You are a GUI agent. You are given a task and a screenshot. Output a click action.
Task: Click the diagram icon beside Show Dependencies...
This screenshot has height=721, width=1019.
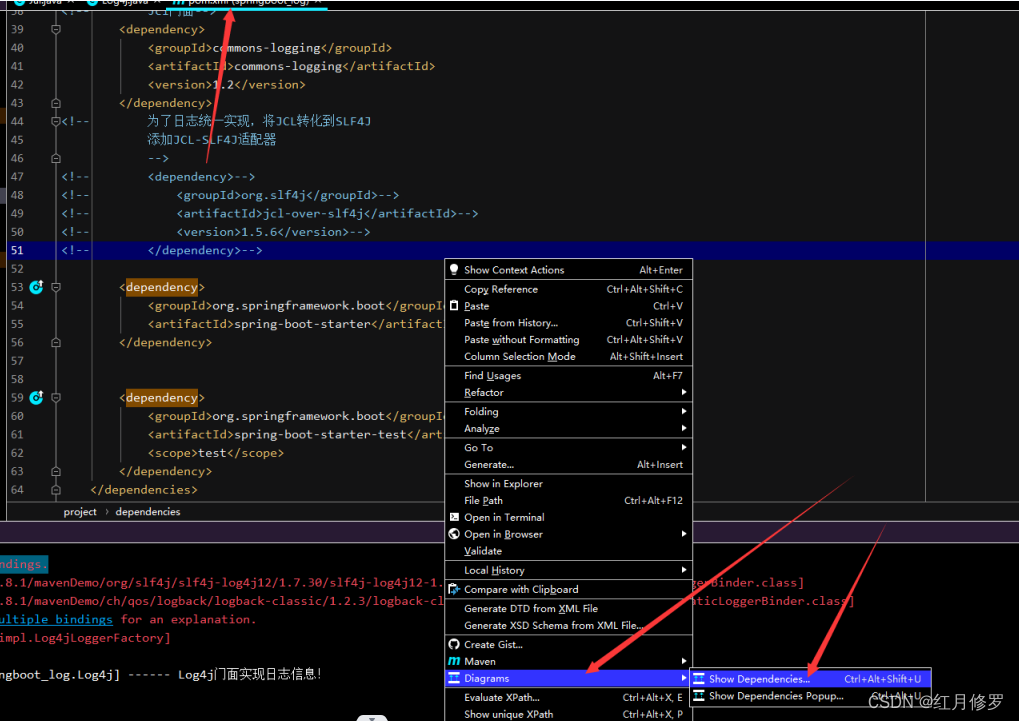coord(699,679)
